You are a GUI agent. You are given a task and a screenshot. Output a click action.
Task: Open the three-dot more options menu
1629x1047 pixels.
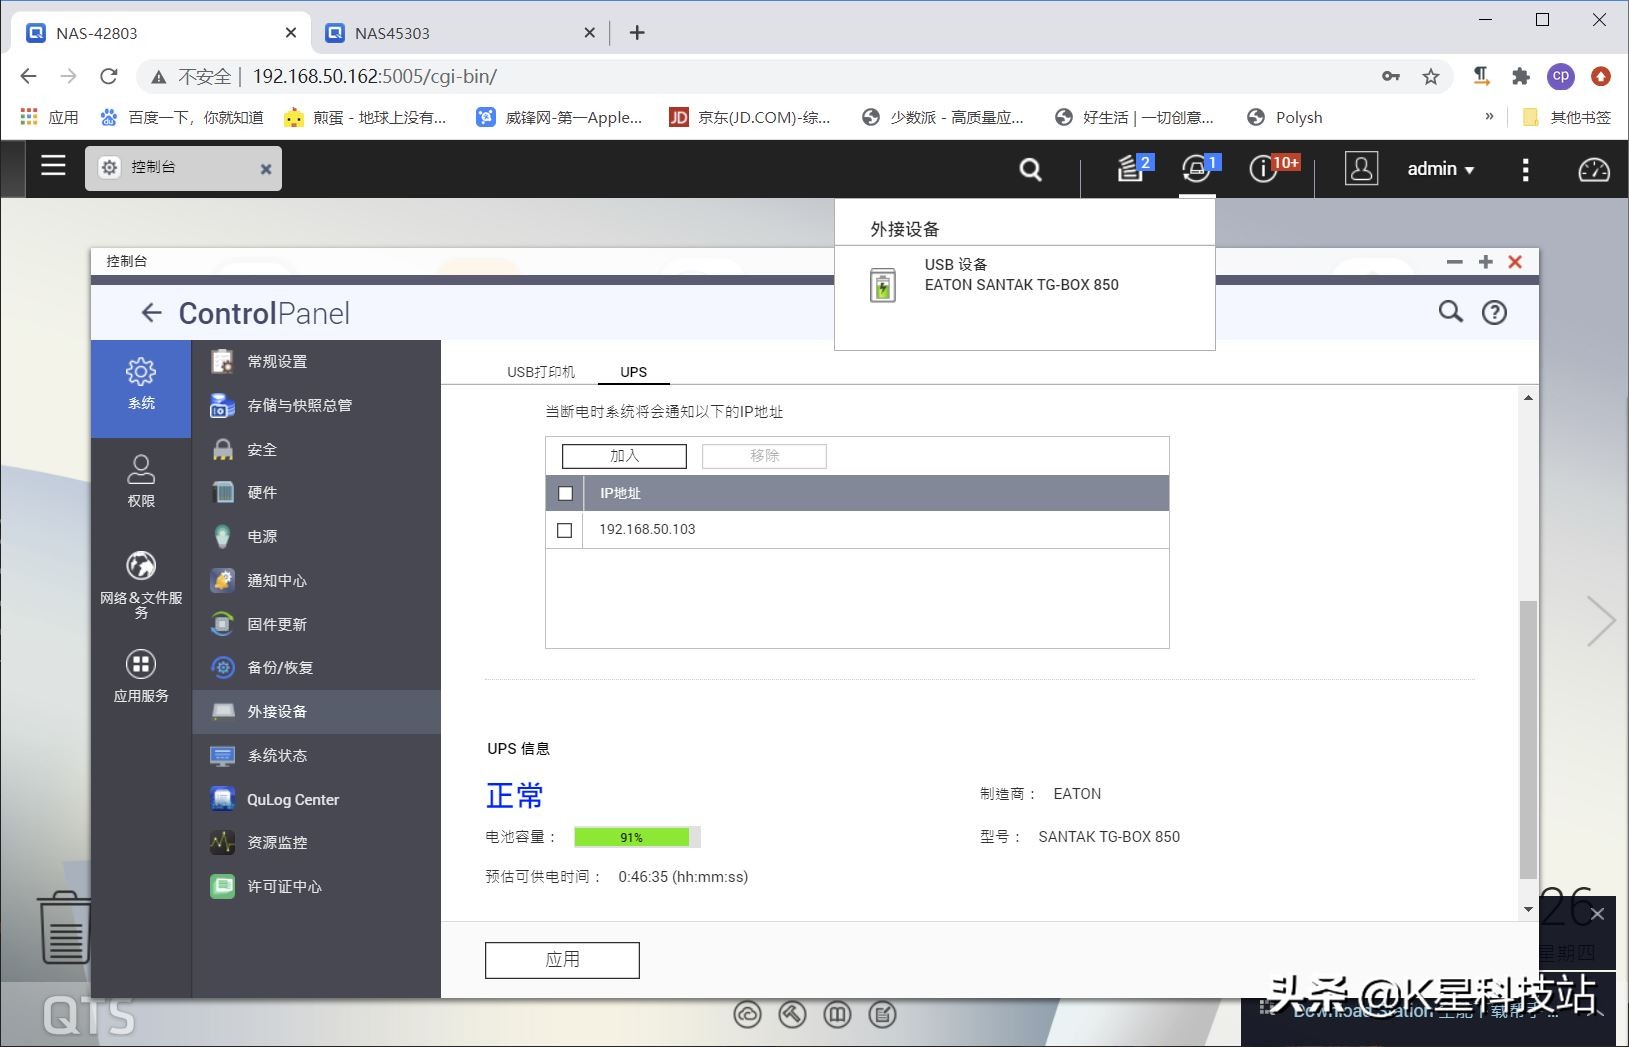[x=1525, y=169]
